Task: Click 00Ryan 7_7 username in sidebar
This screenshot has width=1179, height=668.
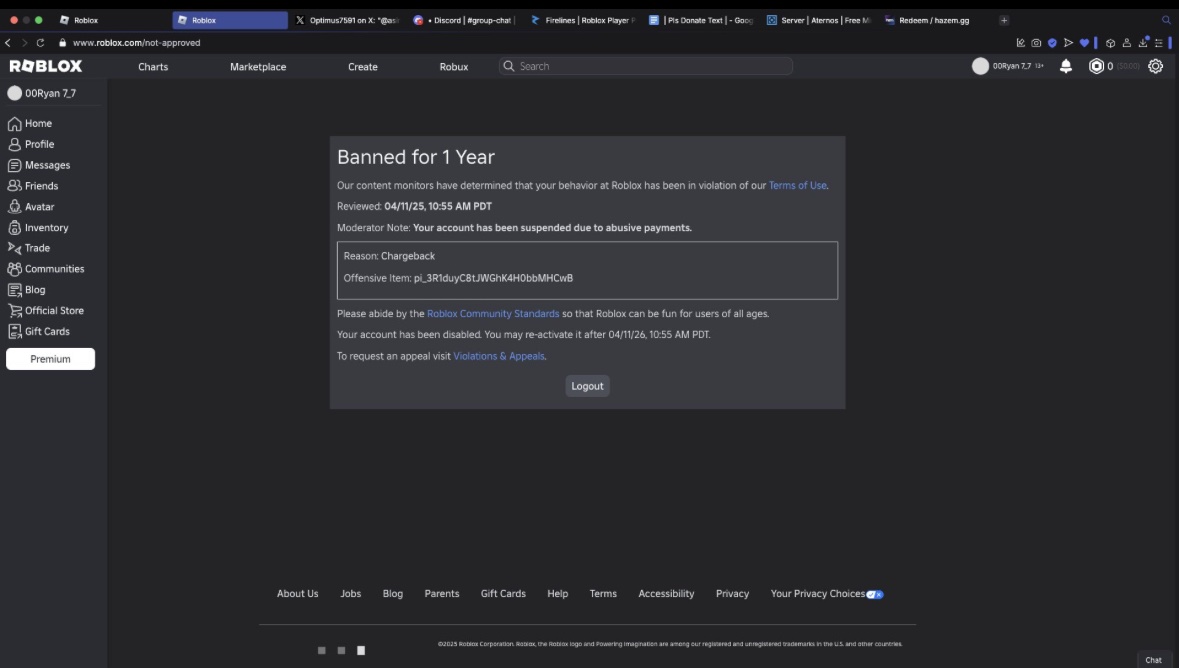Action: (50, 93)
